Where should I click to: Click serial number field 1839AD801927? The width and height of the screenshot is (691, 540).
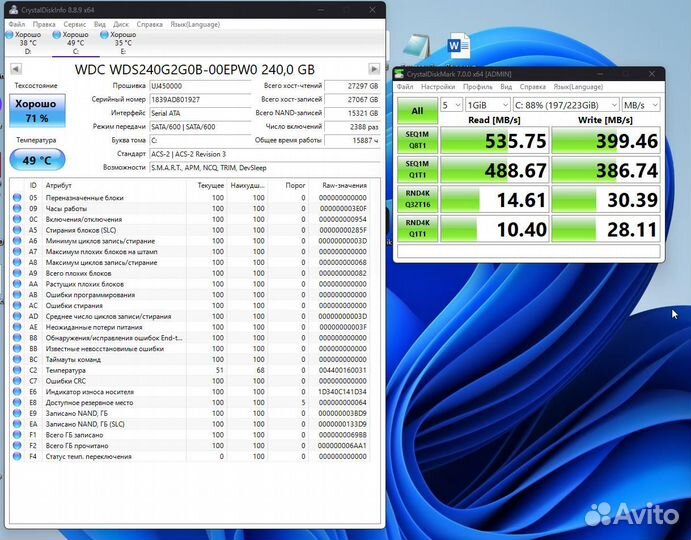(201, 100)
